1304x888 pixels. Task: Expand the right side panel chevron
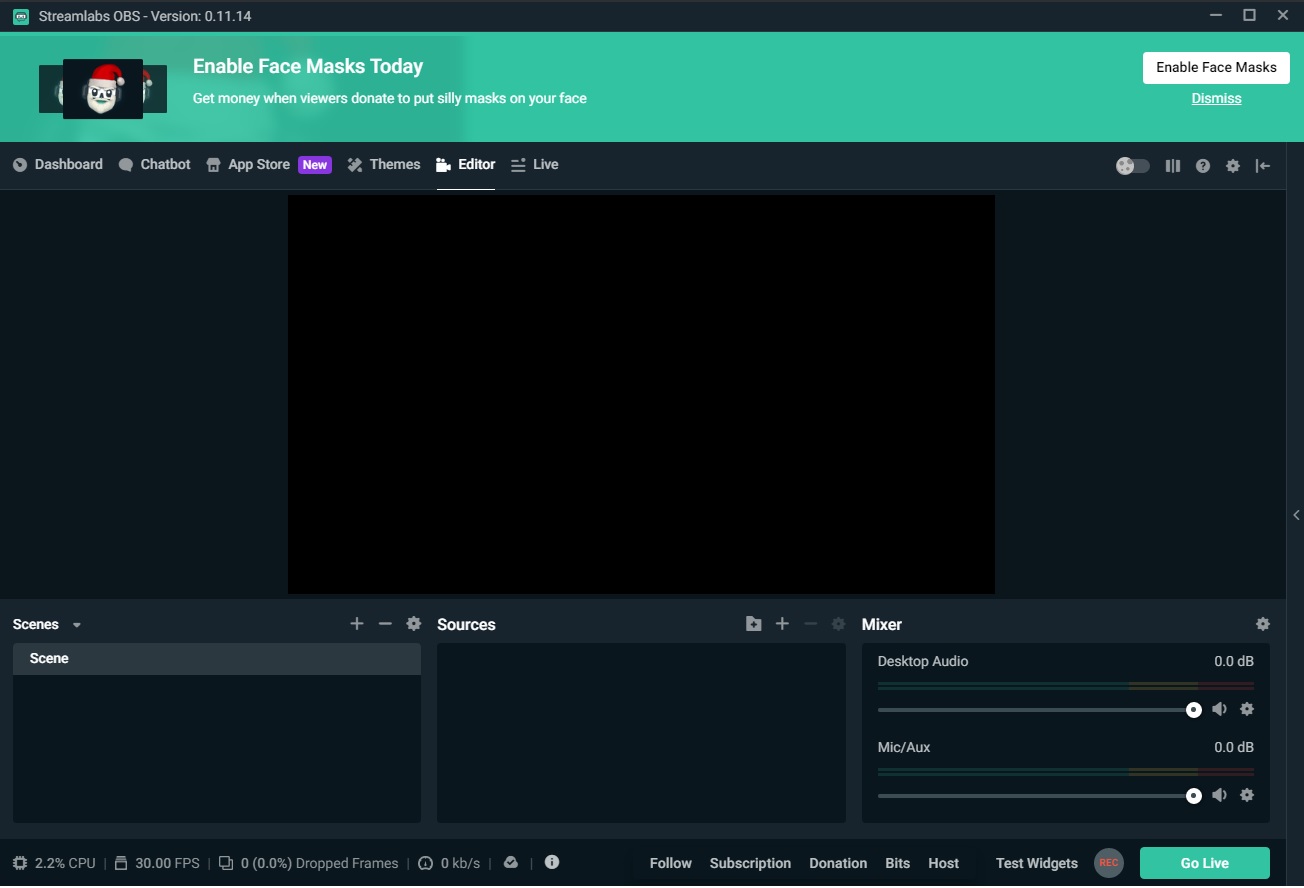coord(1296,516)
